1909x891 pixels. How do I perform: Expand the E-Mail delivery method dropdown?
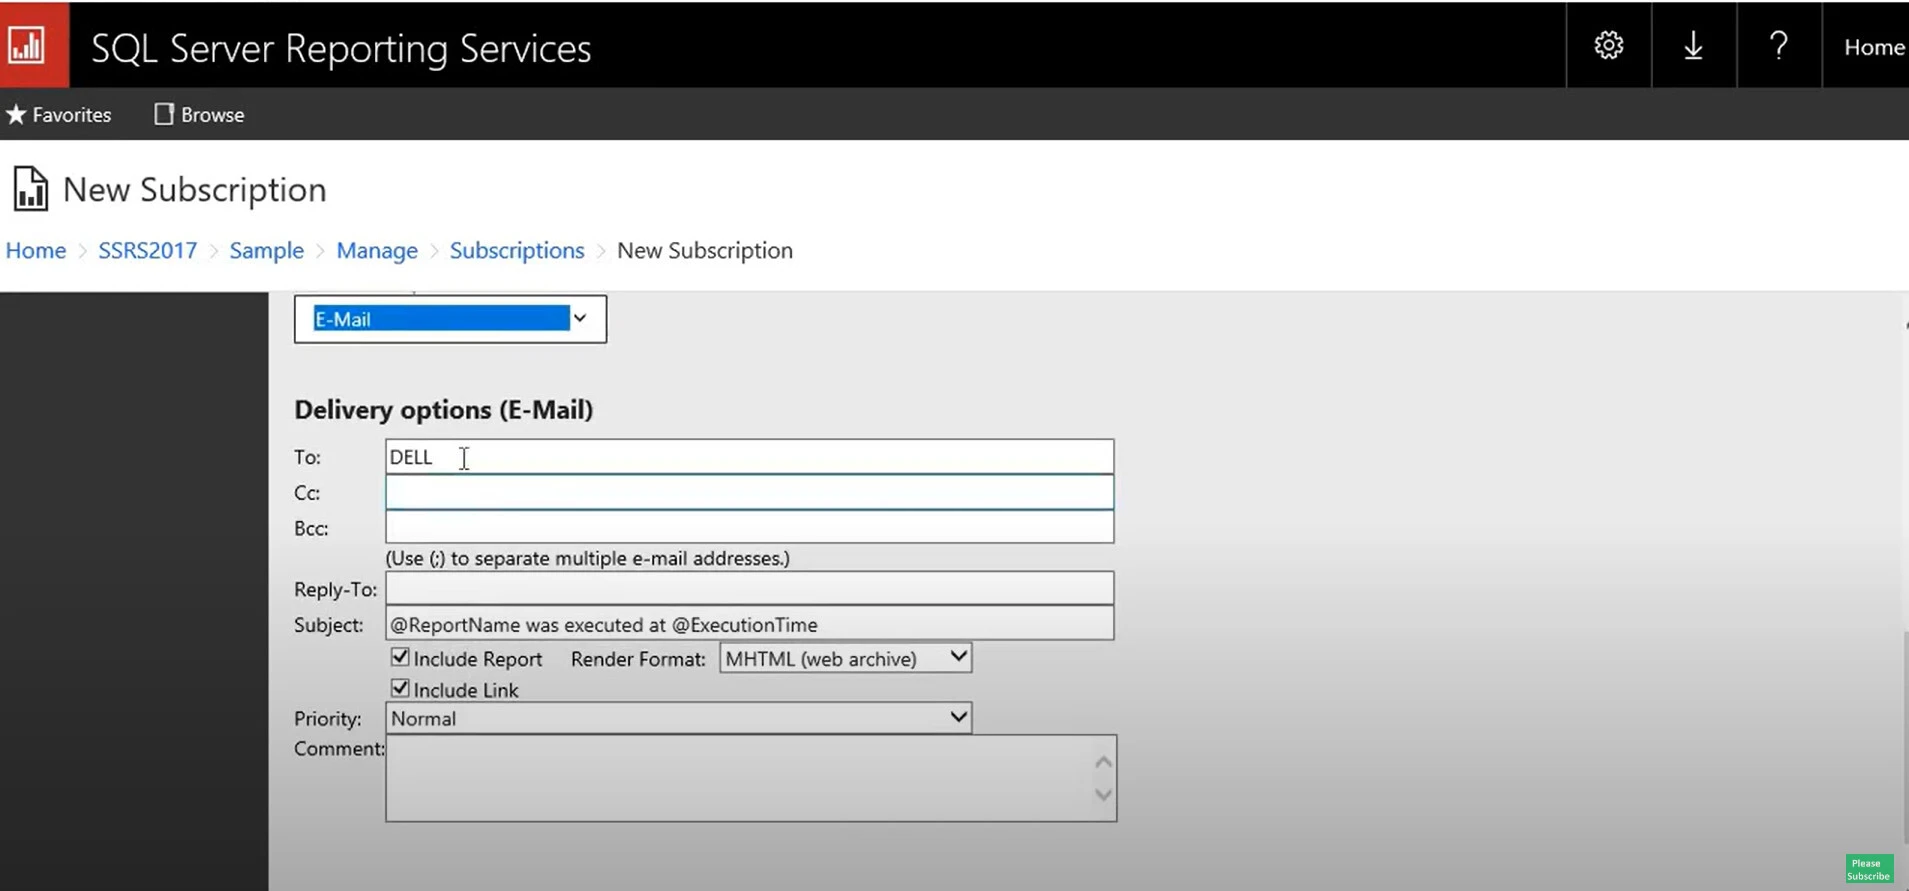coord(579,319)
